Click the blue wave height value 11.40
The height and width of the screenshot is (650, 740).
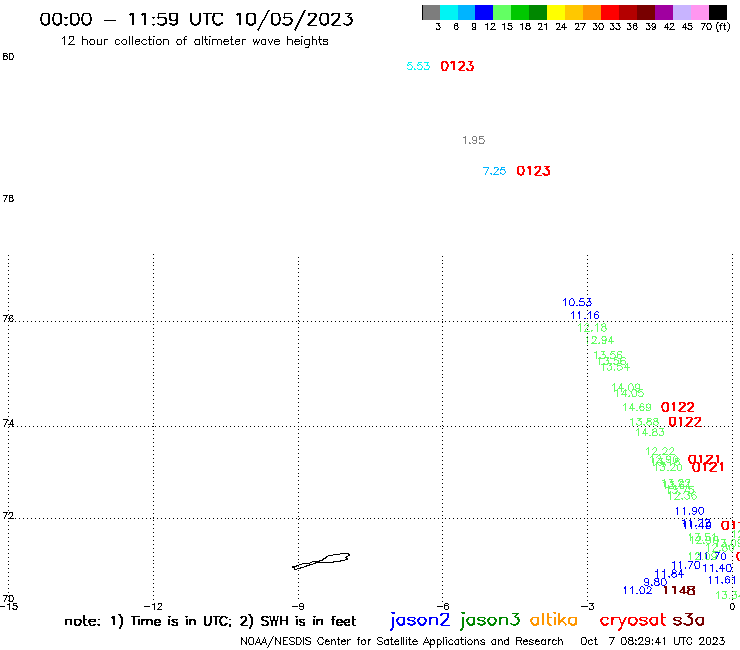pos(717,568)
